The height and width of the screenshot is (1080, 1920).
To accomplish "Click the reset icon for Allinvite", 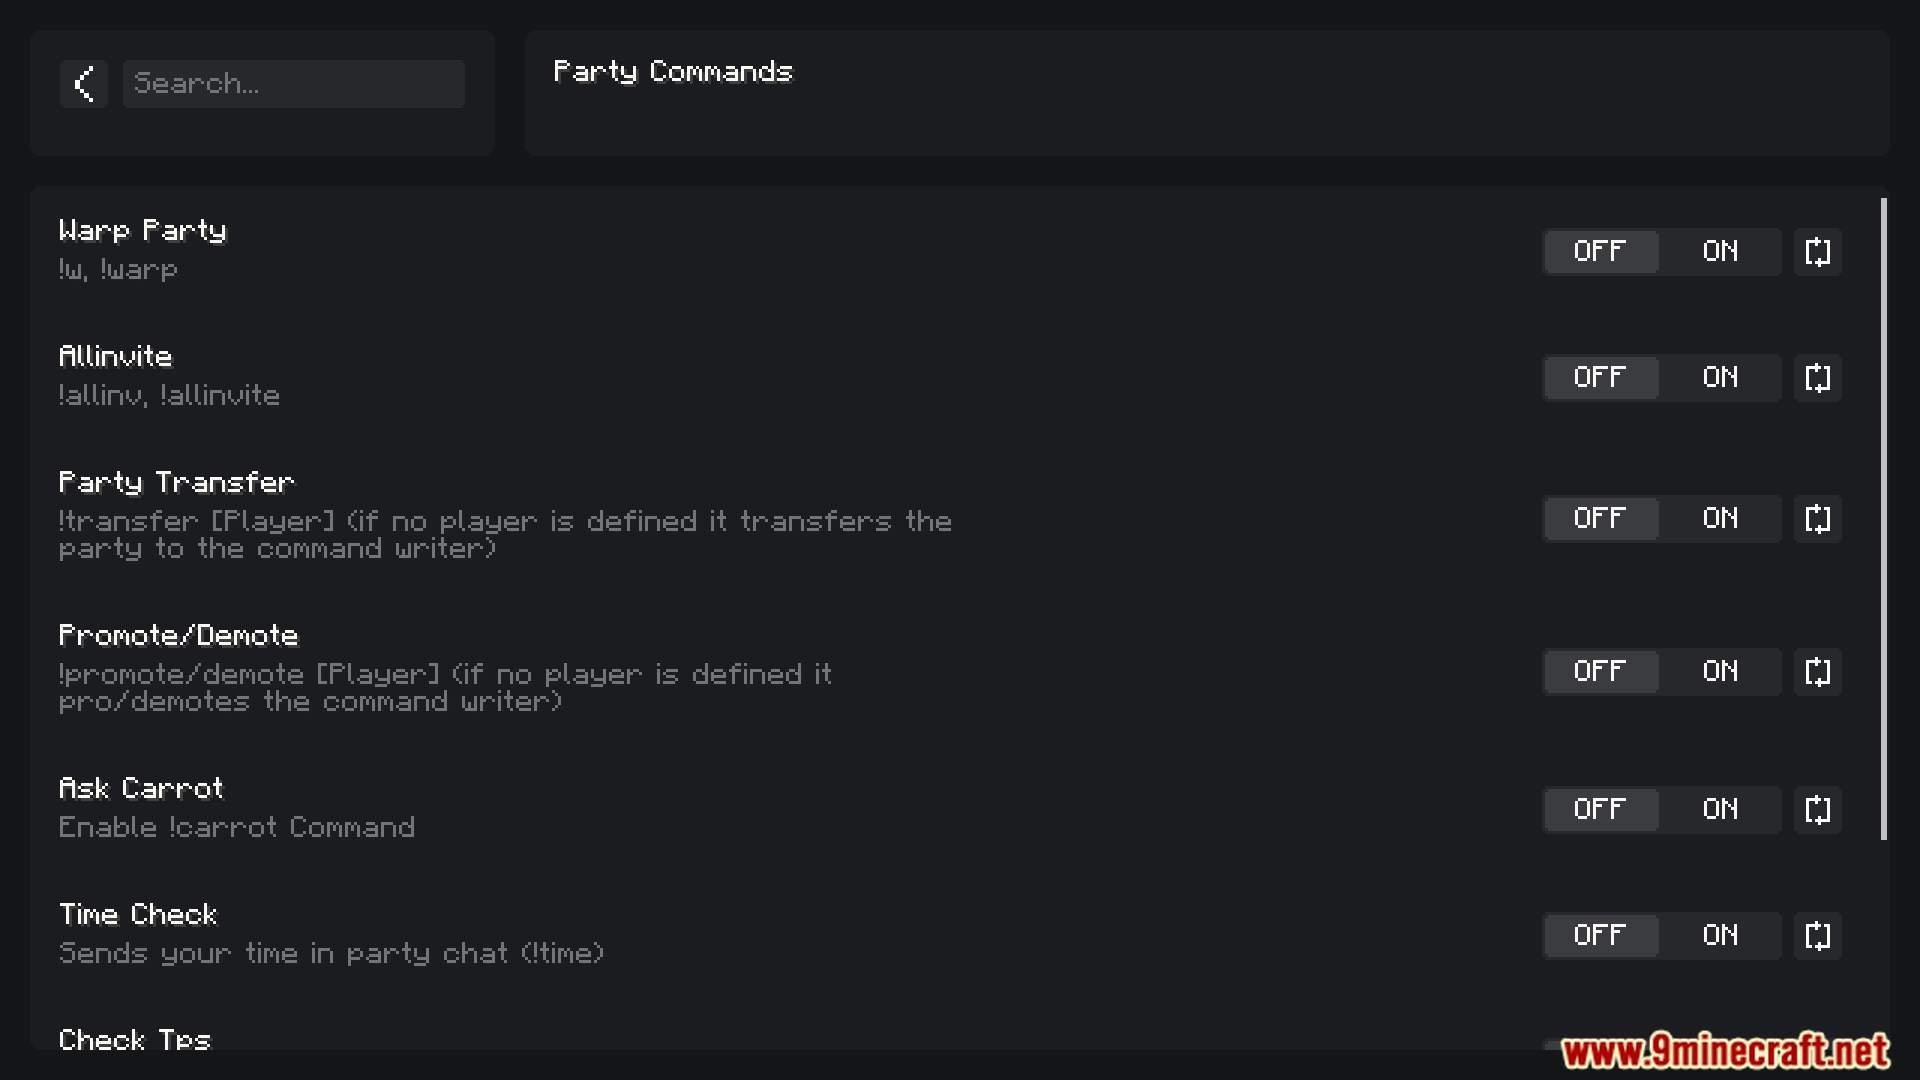I will click(x=1817, y=377).
